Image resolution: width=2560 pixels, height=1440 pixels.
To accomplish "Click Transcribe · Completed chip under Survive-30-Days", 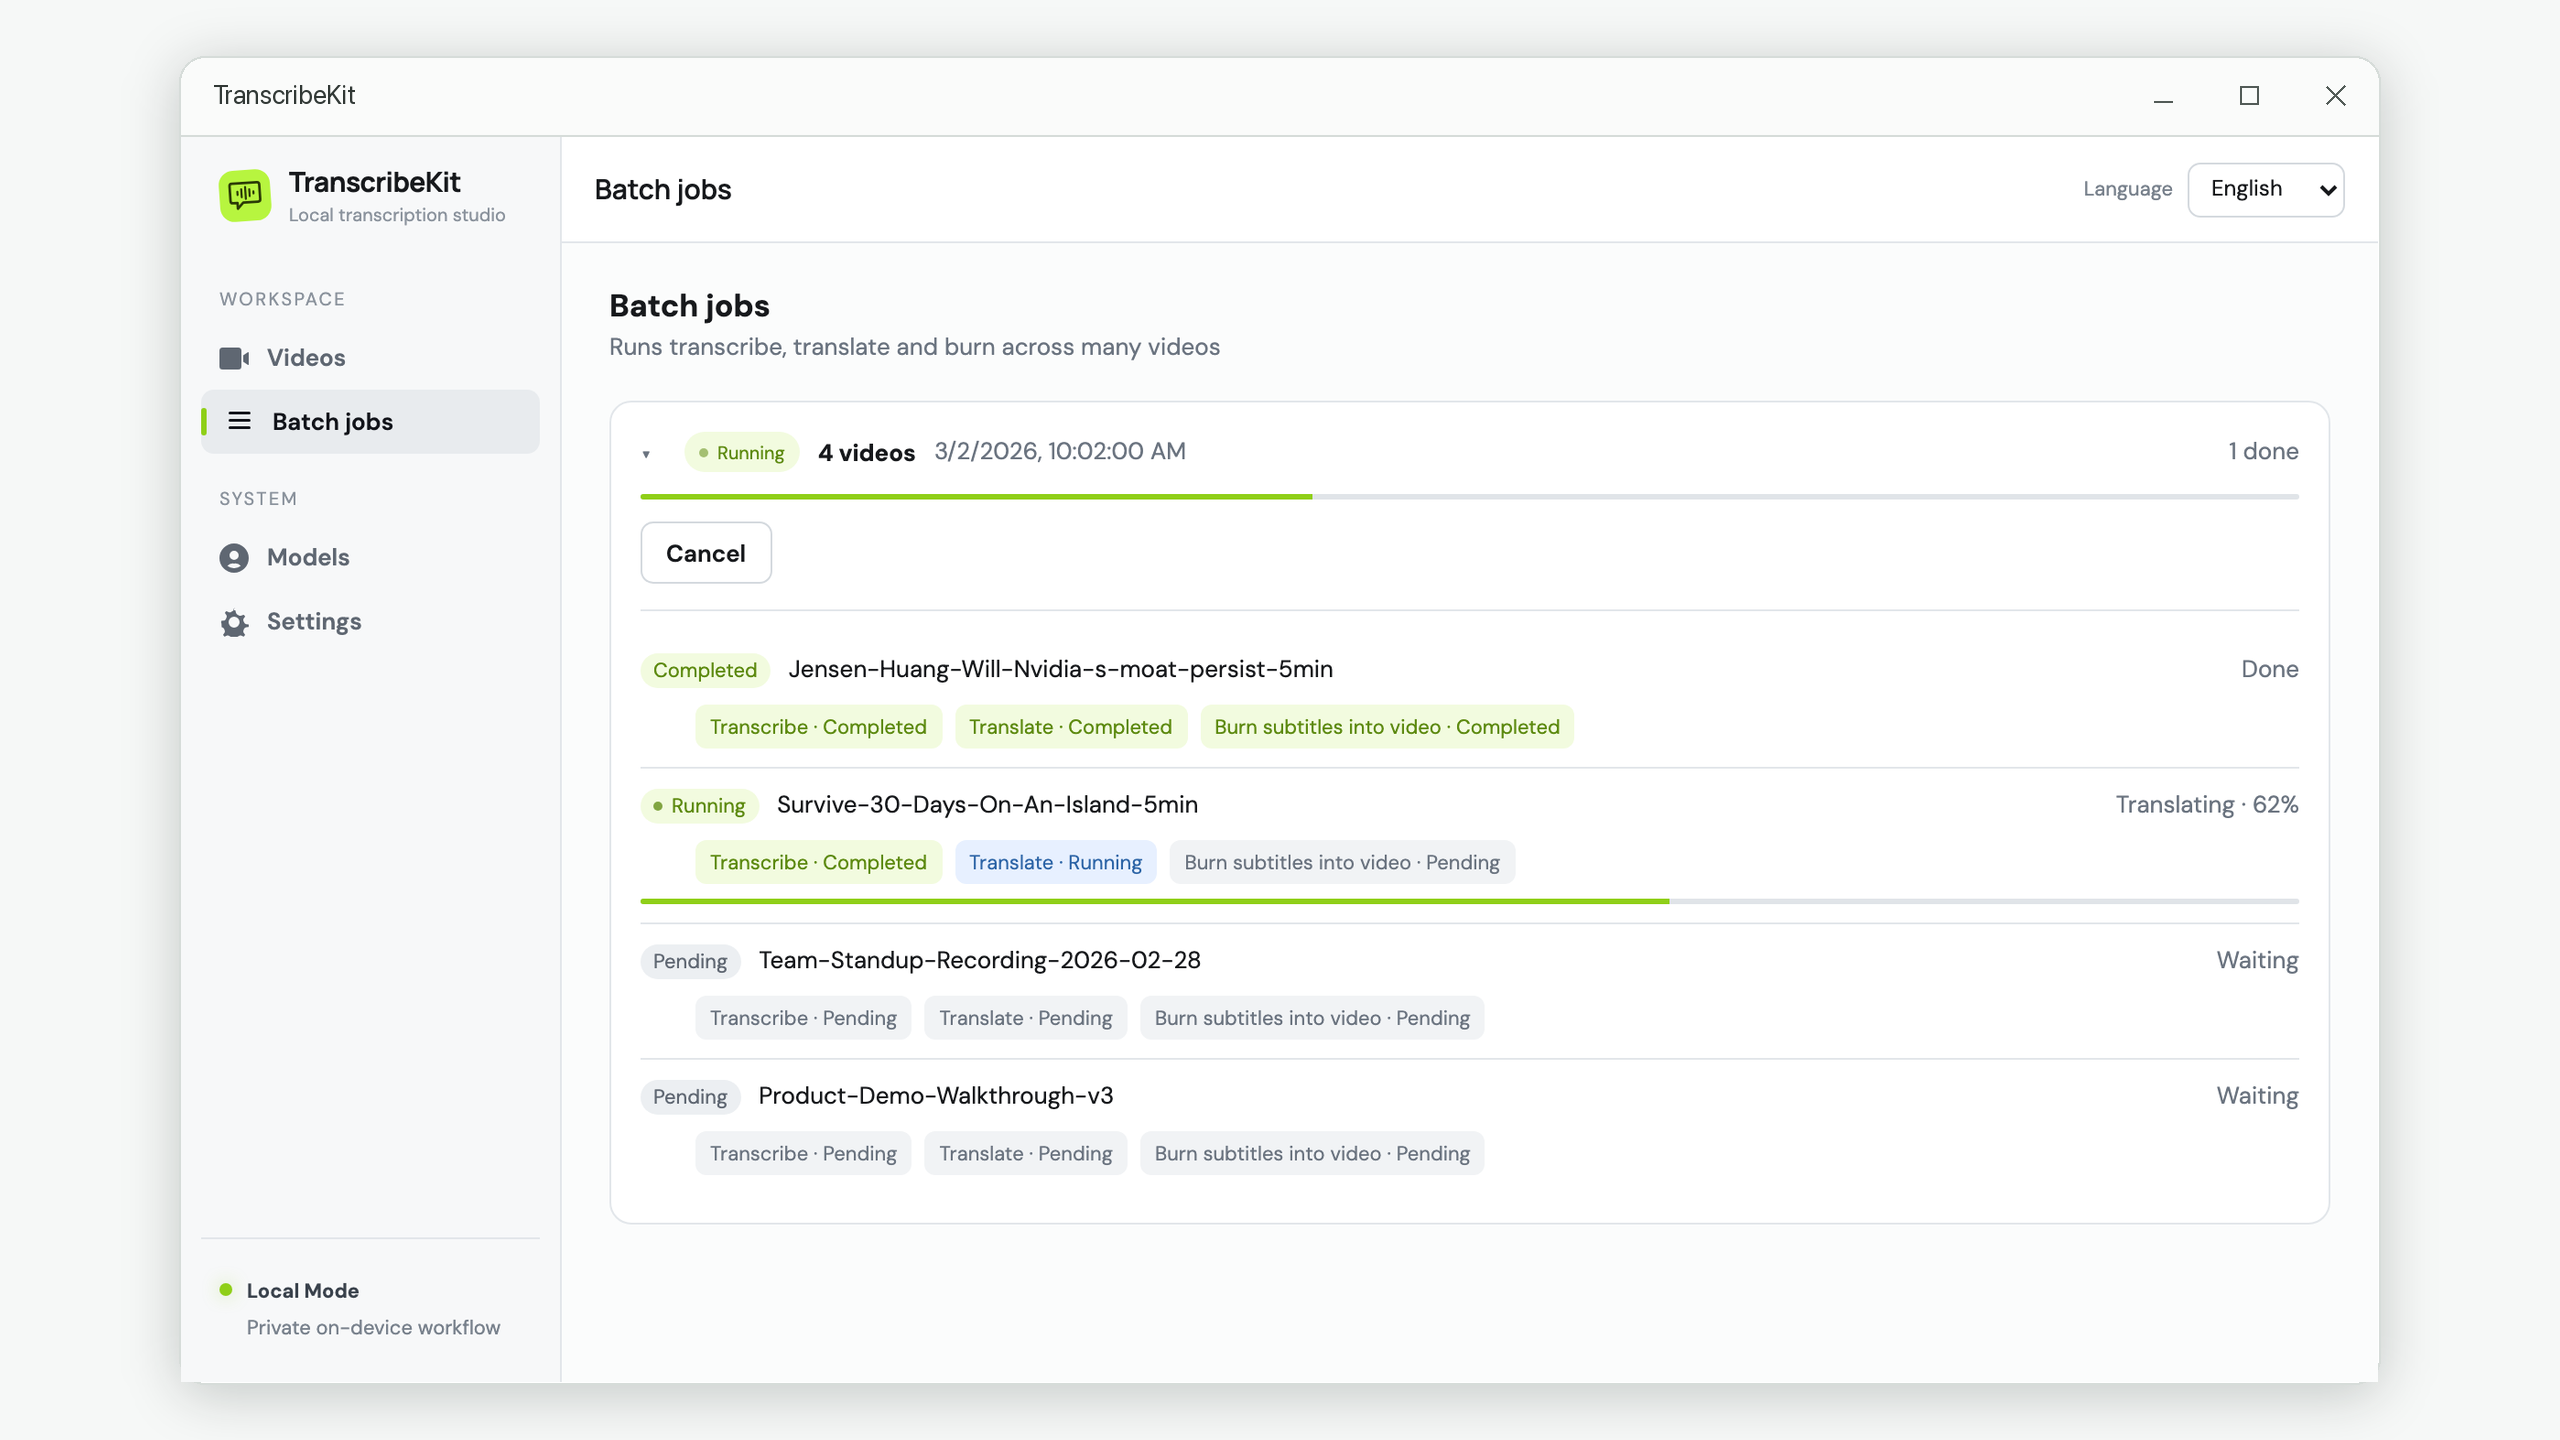I will 818,862.
